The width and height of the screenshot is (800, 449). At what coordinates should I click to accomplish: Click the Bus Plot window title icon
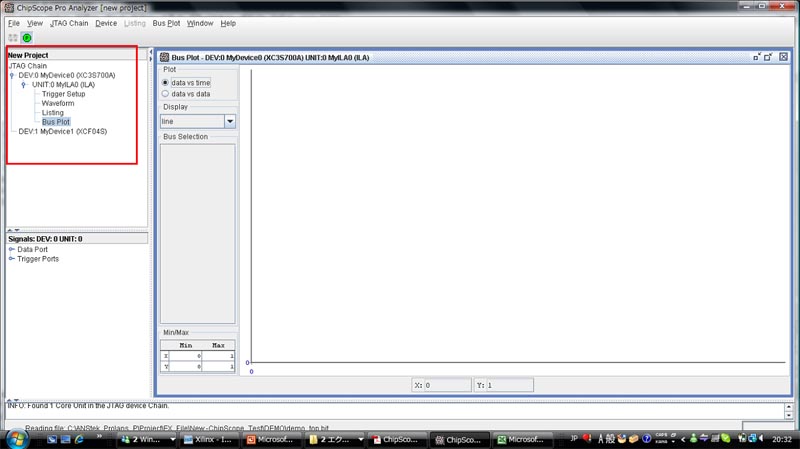click(x=164, y=57)
